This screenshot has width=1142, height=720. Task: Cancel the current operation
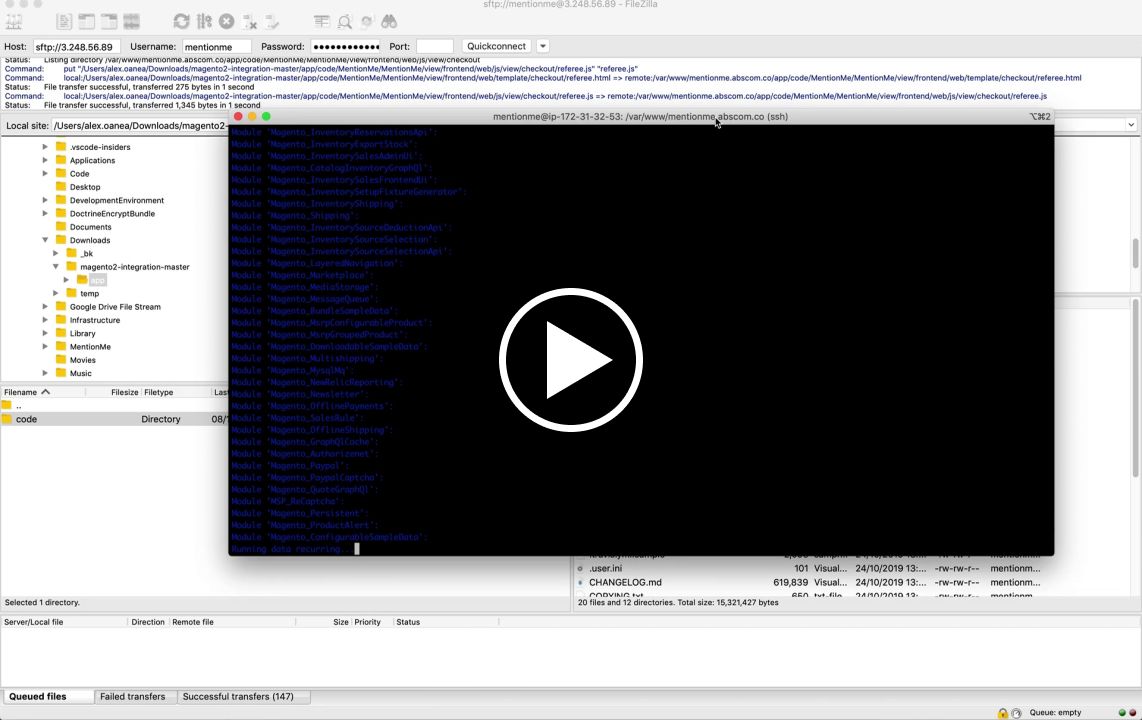(226, 21)
